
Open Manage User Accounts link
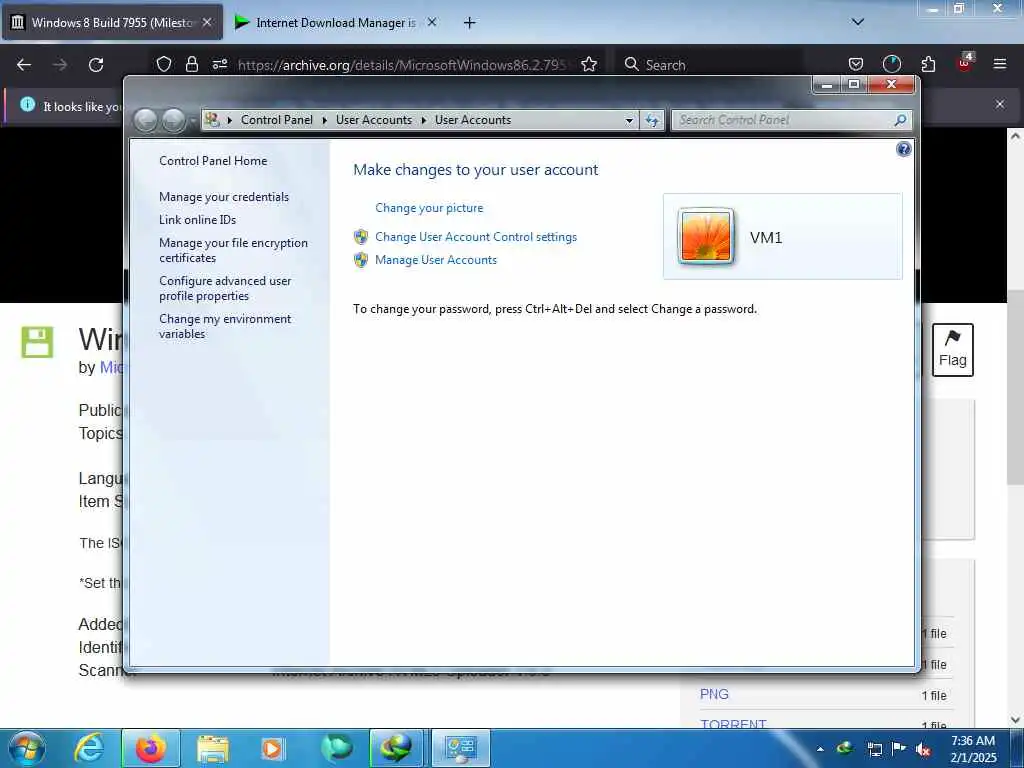[x=436, y=260]
